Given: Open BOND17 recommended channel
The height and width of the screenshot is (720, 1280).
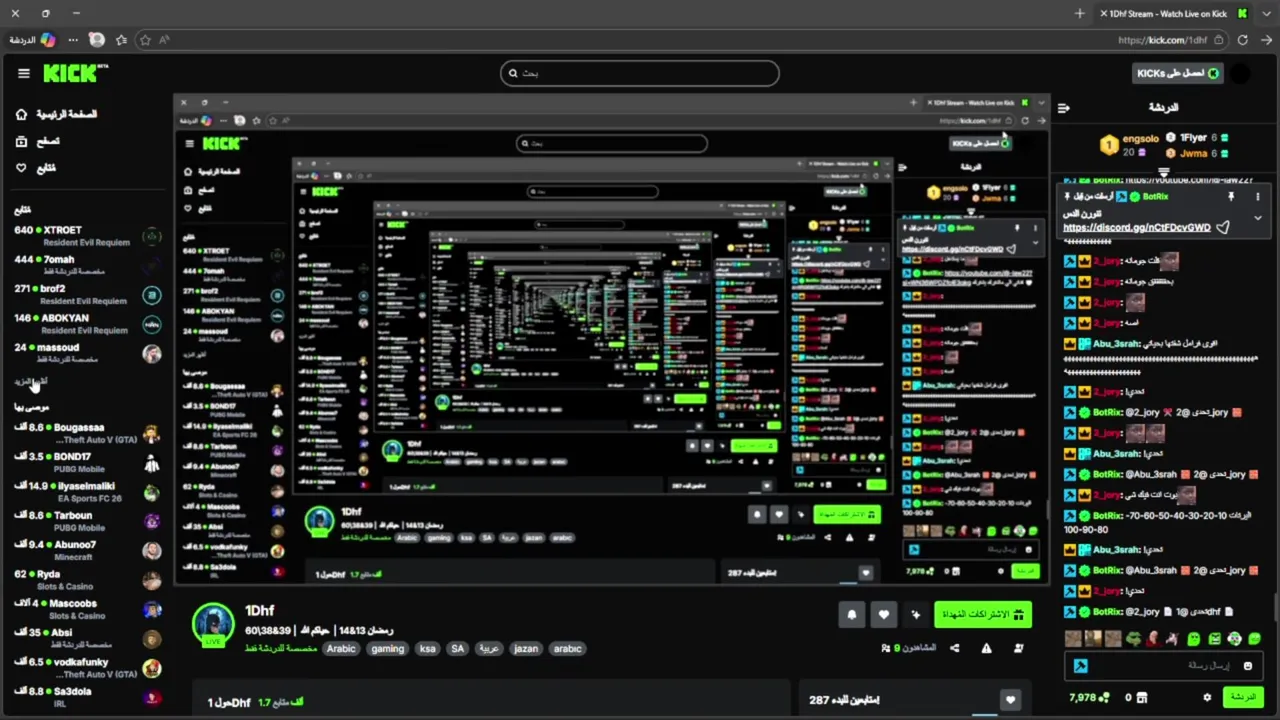Looking at the screenshot, I should click(x=87, y=462).
